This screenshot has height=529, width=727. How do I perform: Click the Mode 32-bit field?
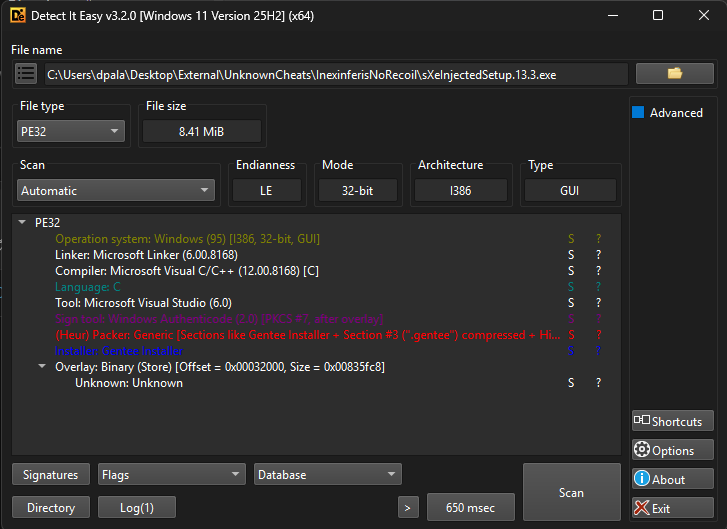tap(357, 191)
